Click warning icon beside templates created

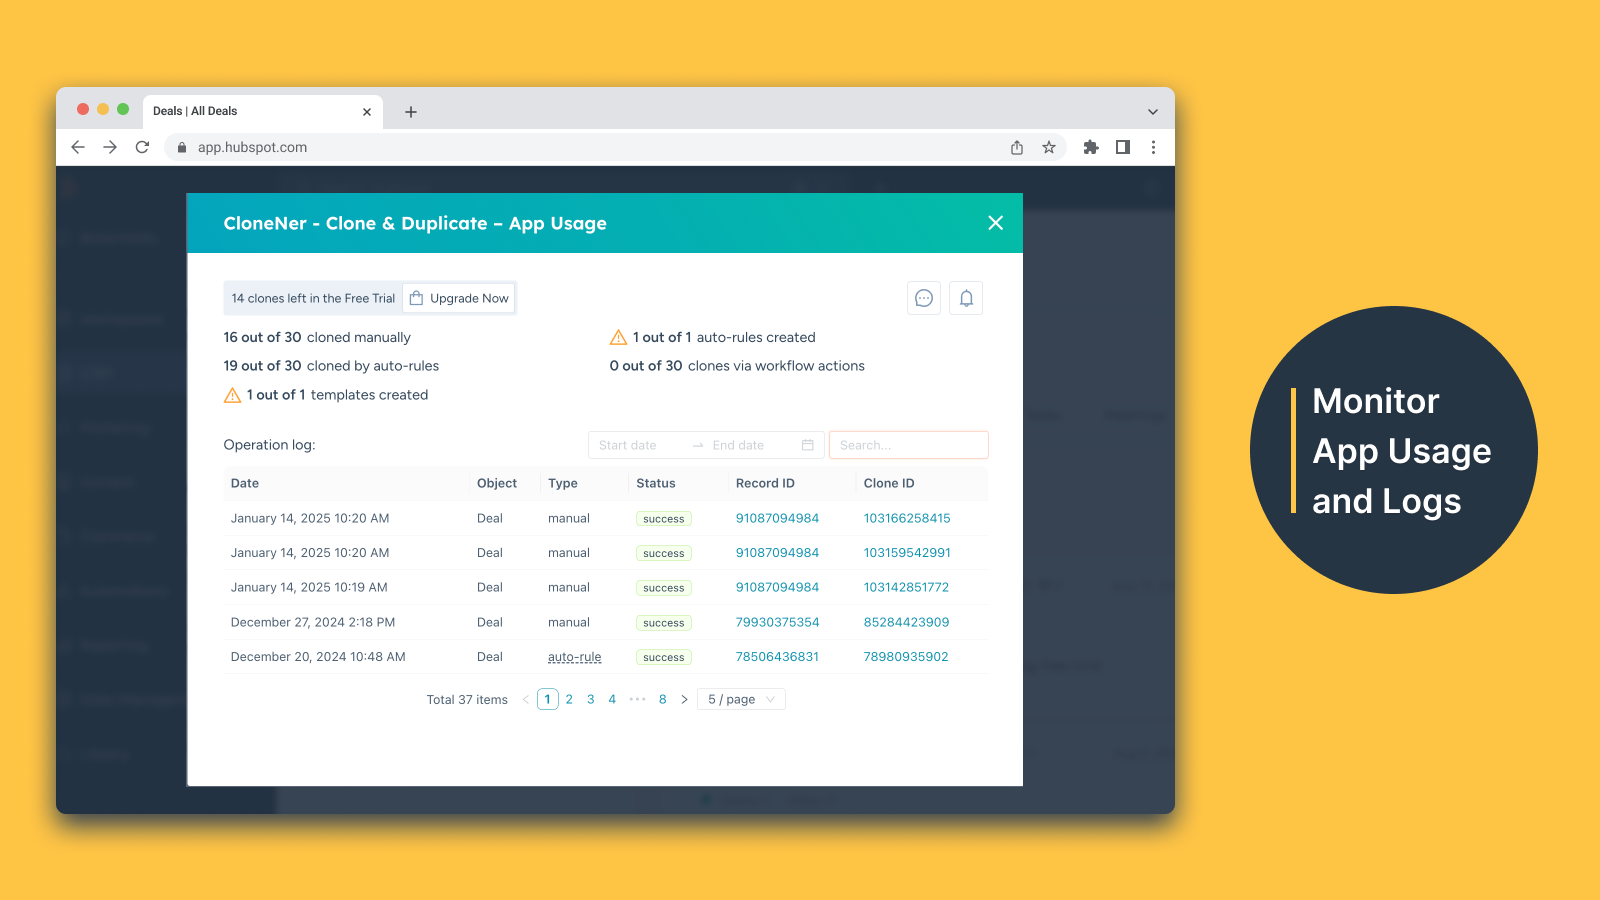click(x=232, y=395)
